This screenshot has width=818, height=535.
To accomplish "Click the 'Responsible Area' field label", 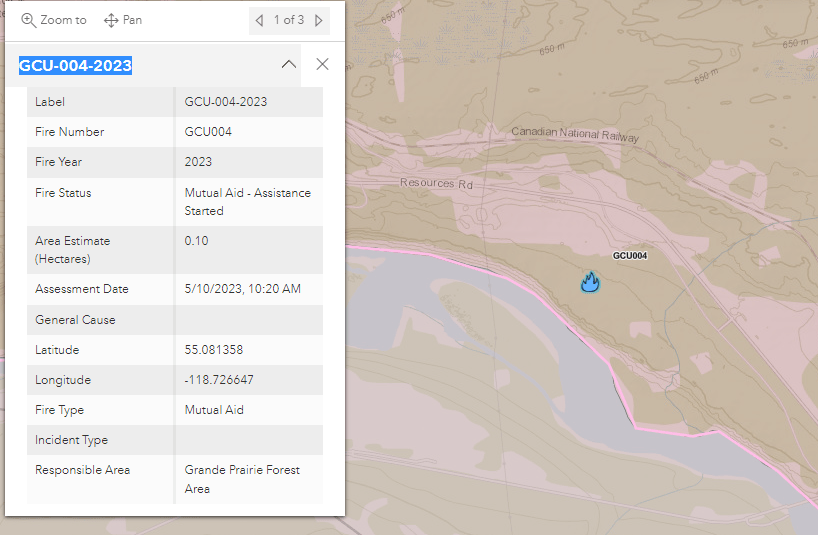I will click(x=82, y=470).
